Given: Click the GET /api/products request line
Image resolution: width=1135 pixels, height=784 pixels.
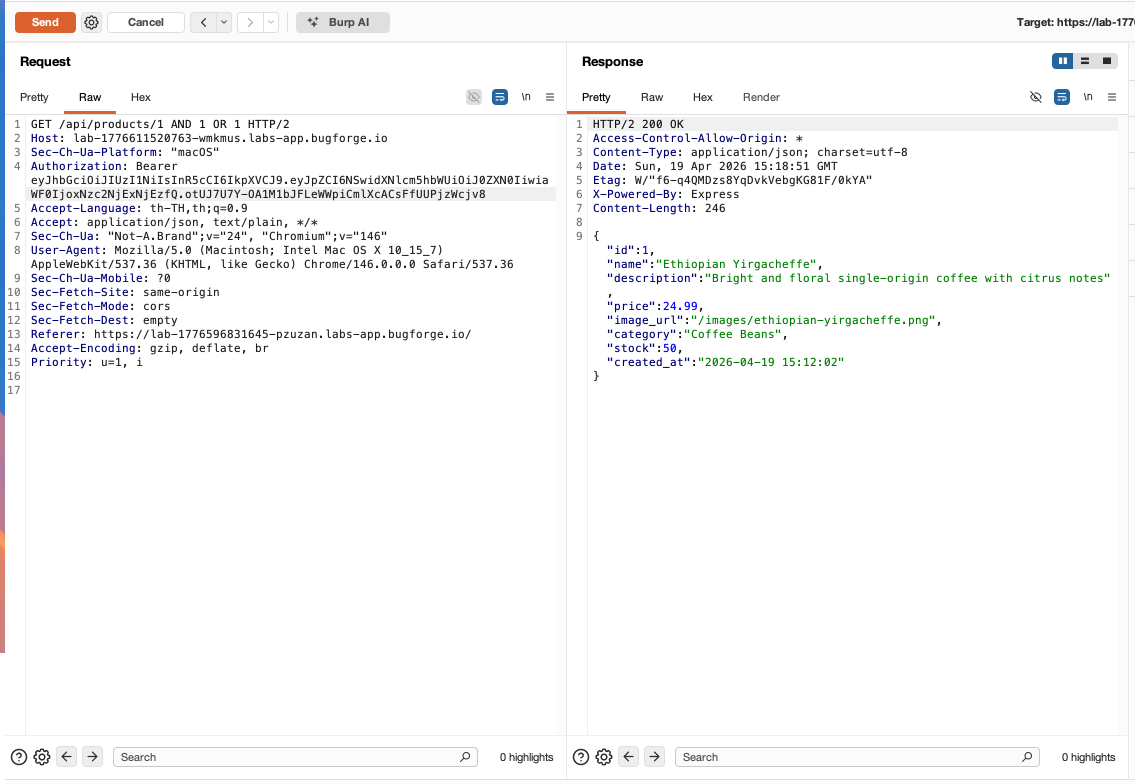Looking at the screenshot, I should pyautogui.click(x=160, y=125).
